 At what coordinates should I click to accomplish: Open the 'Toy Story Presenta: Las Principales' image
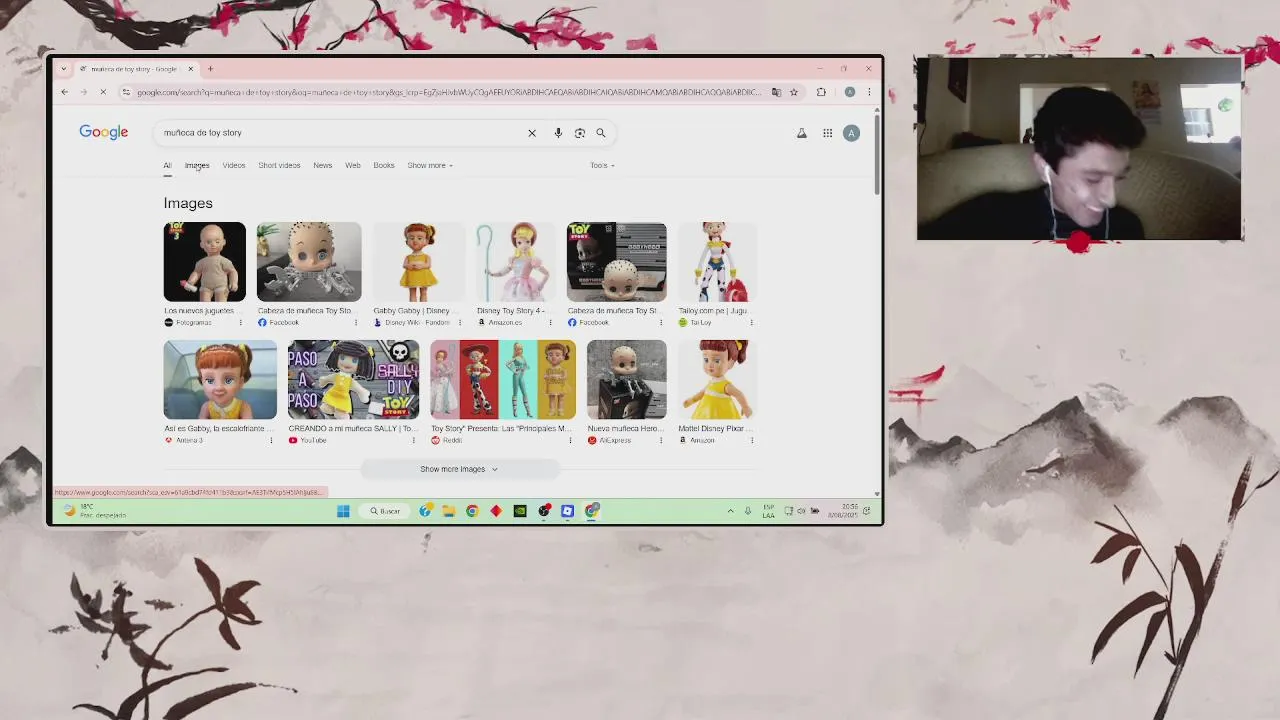coord(503,380)
